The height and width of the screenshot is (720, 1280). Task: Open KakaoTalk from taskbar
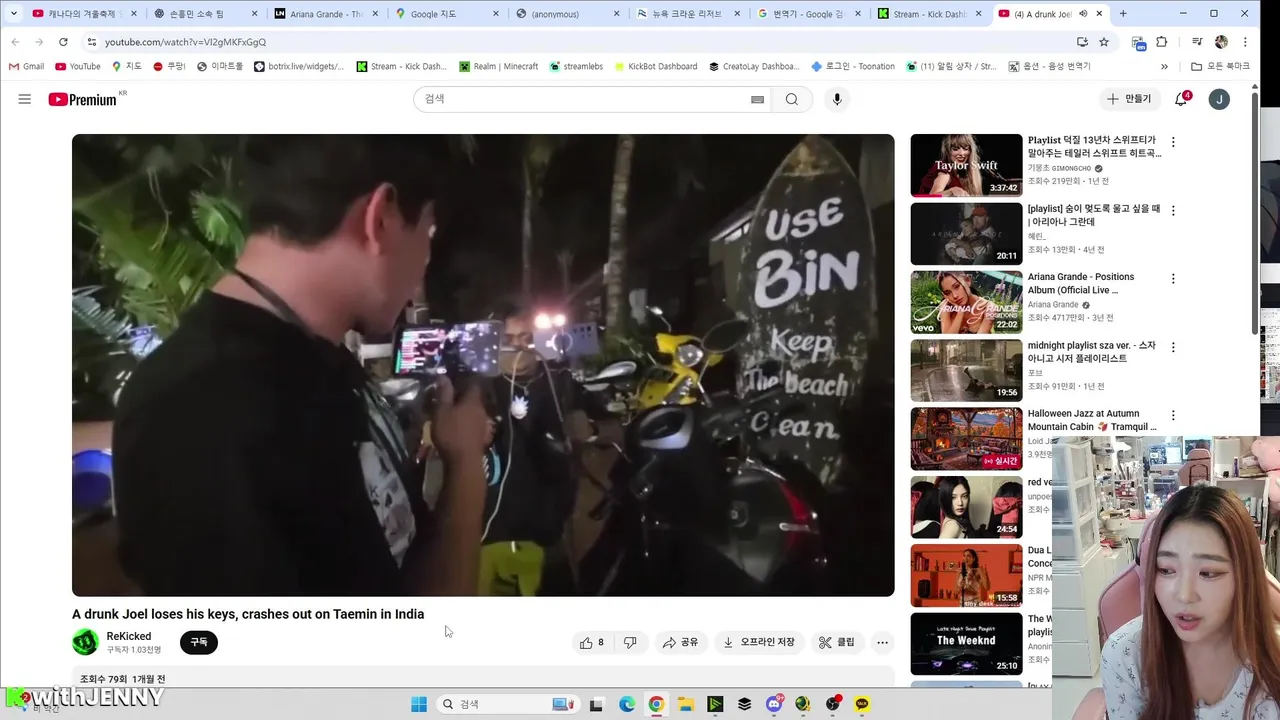point(862,704)
